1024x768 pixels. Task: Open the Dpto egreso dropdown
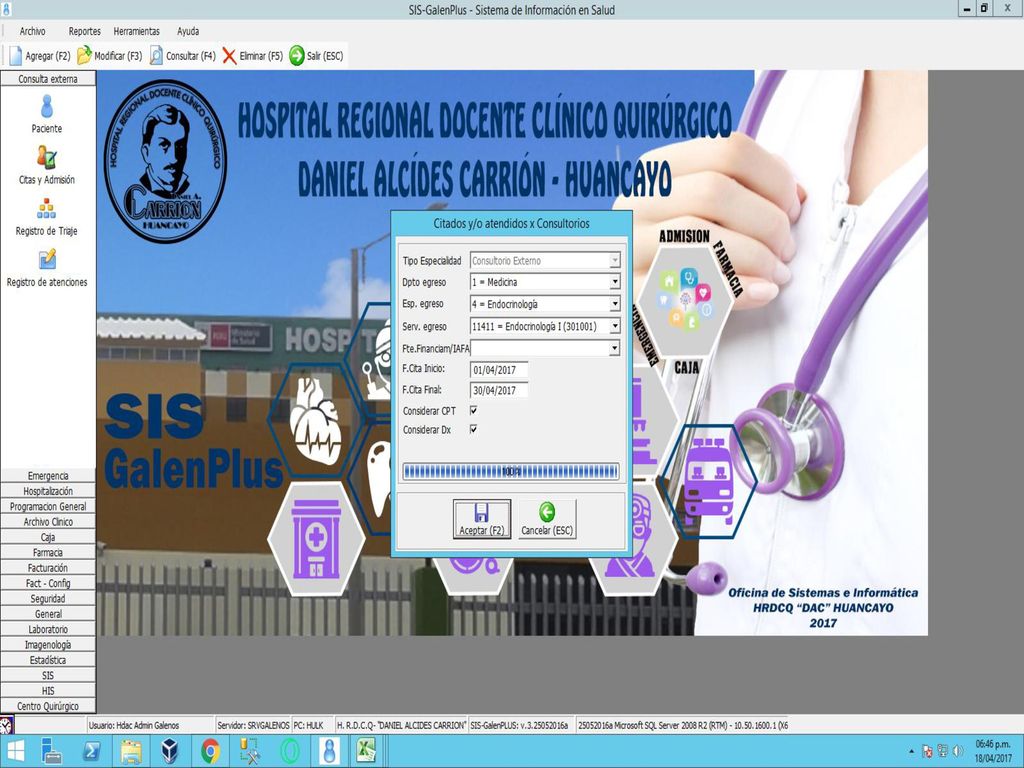click(614, 282)
